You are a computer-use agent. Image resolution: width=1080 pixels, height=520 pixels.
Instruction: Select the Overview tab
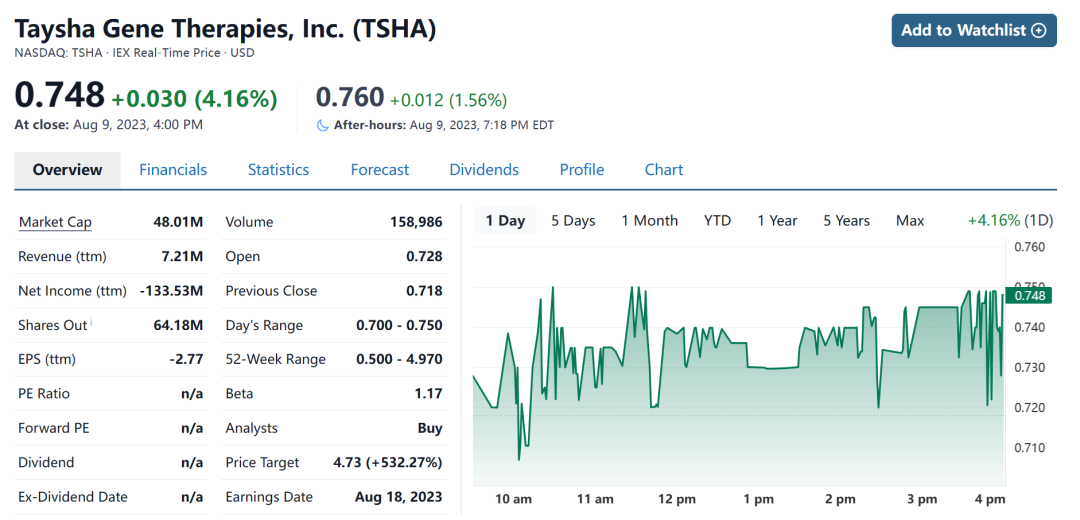pos(68,170)
